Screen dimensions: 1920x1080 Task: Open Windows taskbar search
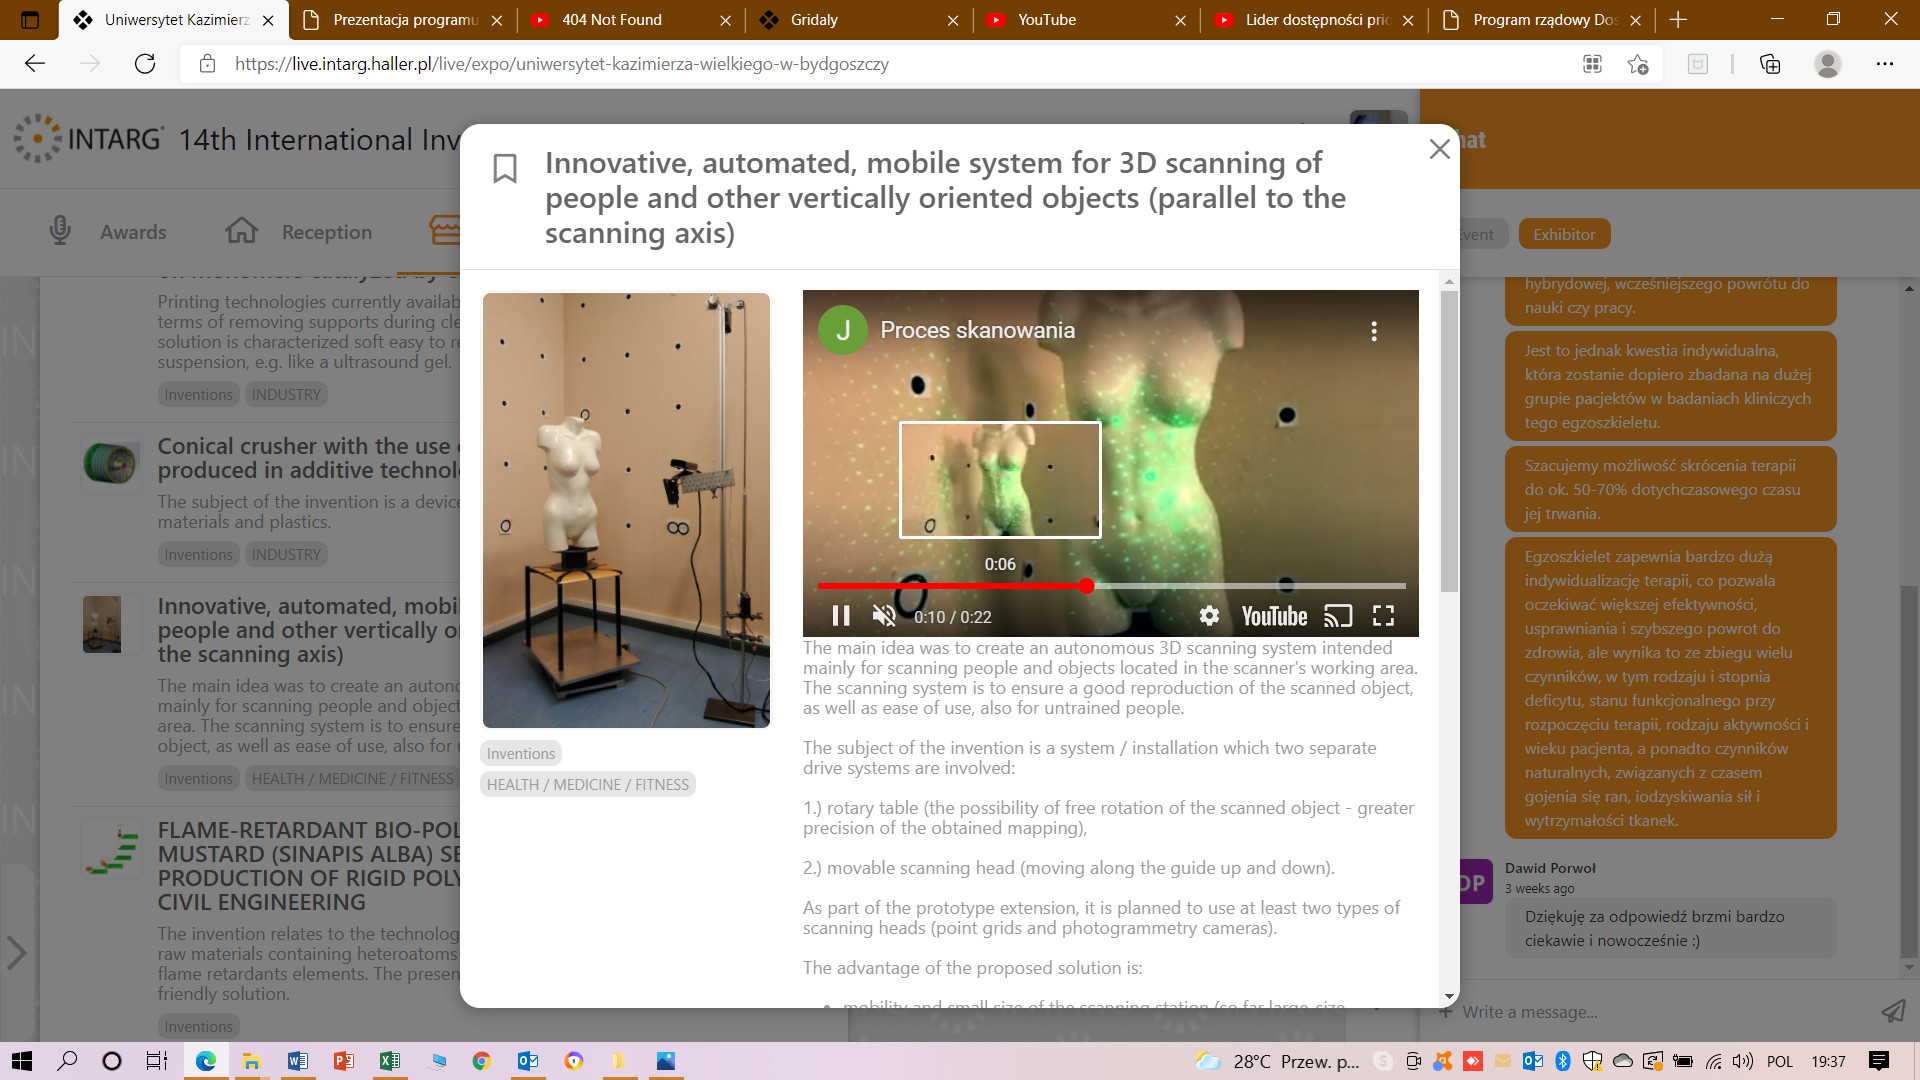point(67,1061)
